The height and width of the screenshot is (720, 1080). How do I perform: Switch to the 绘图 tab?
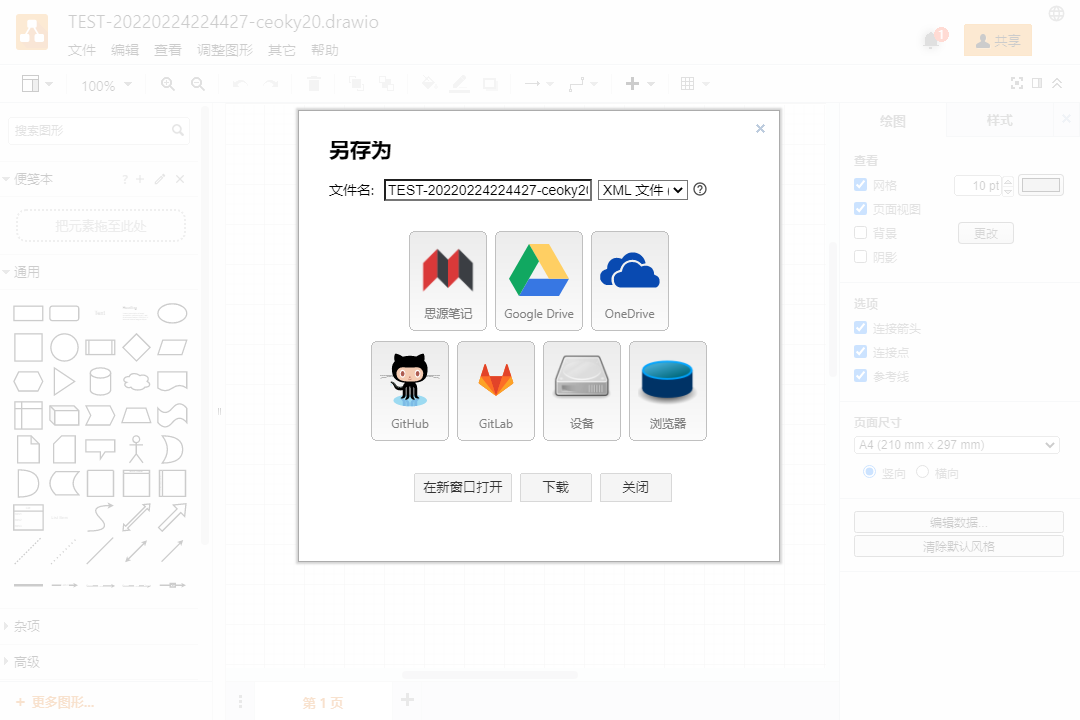point(893,121)
